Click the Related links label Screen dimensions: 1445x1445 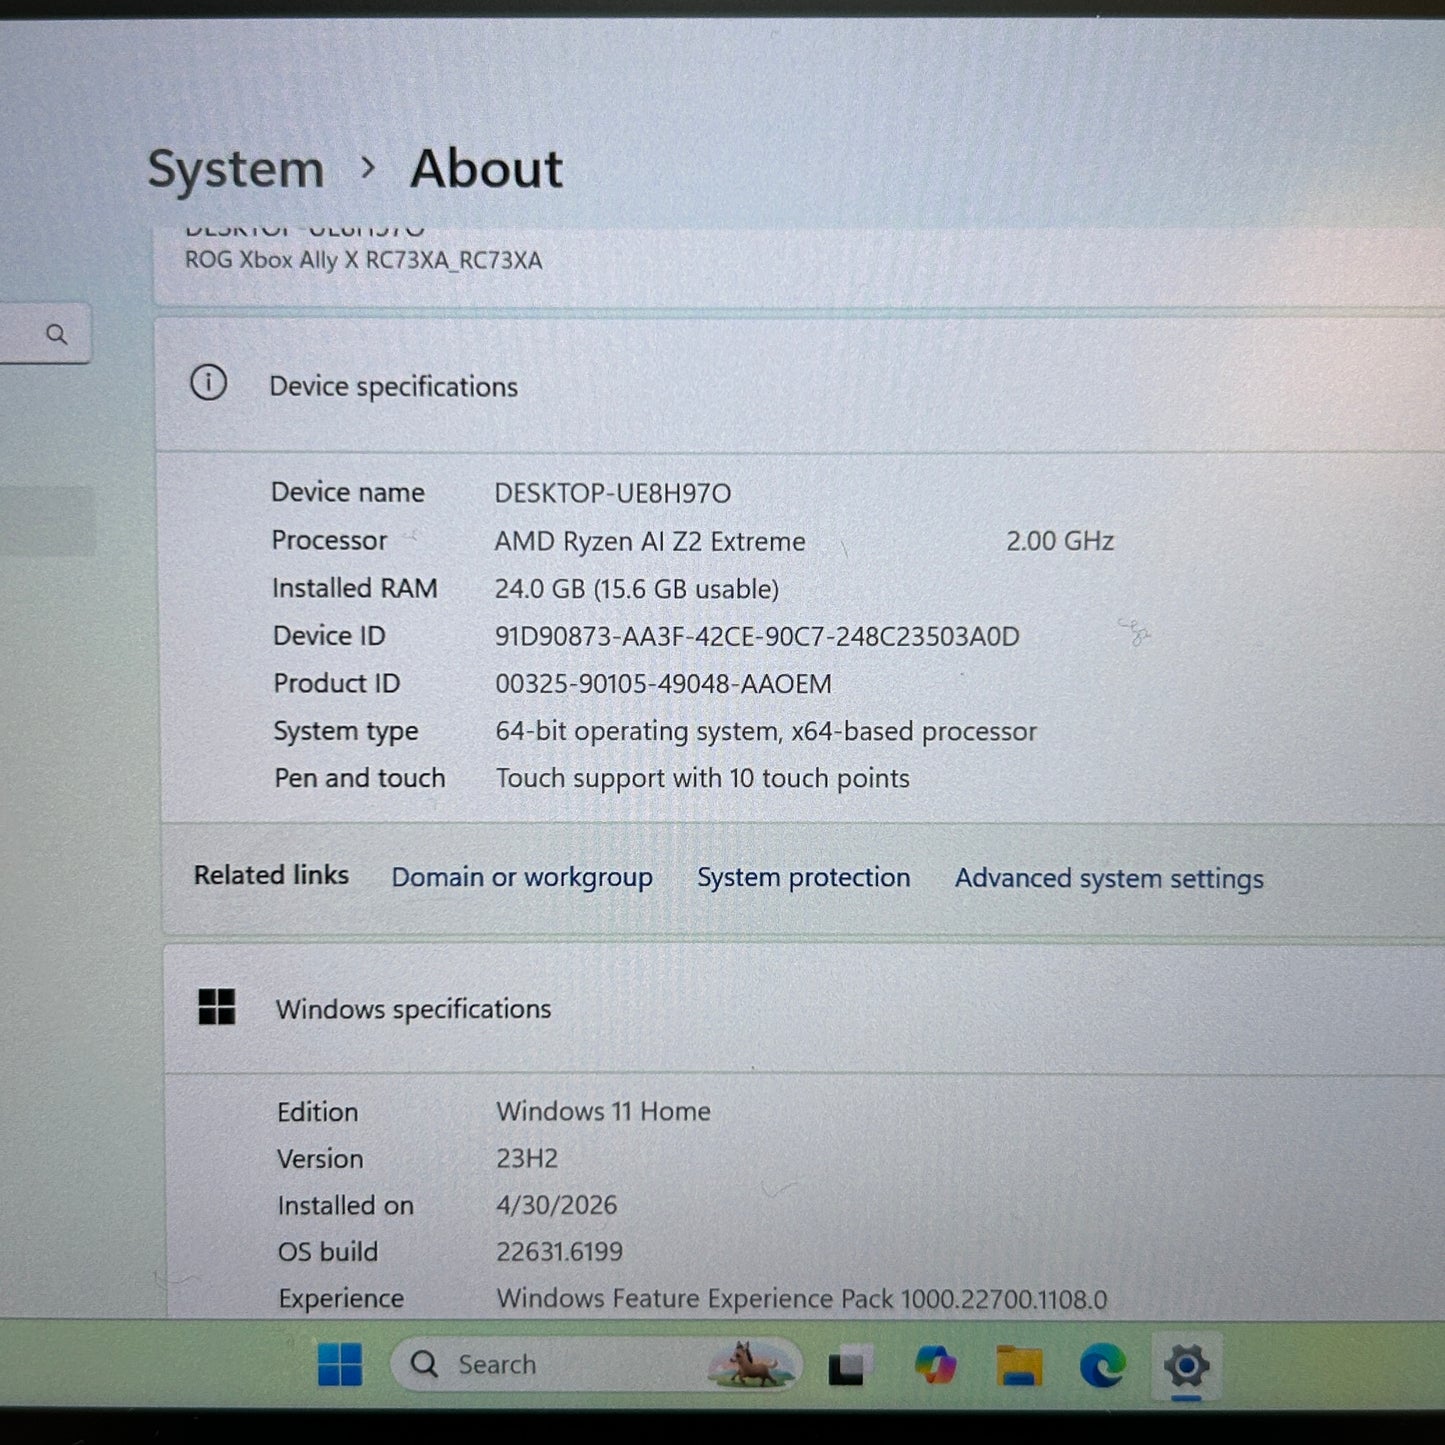click(271, 875)
